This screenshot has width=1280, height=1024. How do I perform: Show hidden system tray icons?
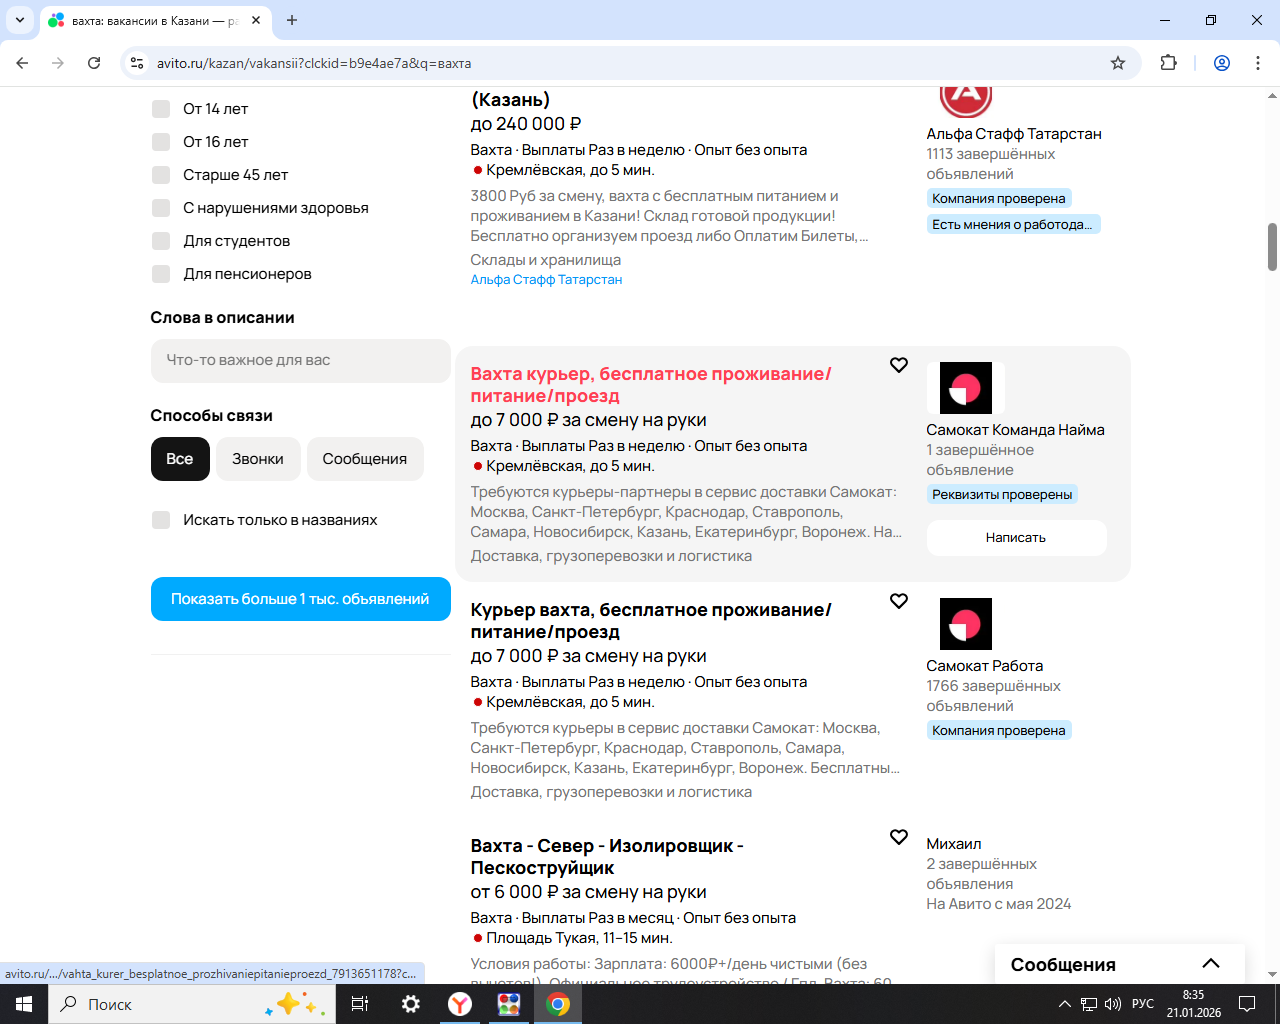[1064, 1004]
